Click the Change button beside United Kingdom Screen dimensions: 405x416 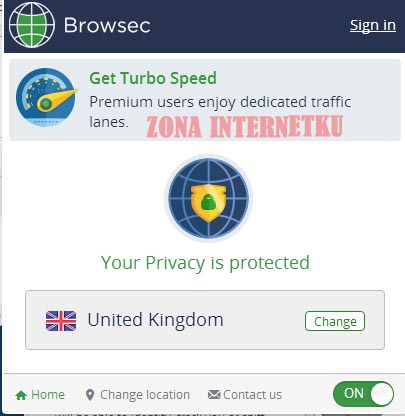point(335,321)
